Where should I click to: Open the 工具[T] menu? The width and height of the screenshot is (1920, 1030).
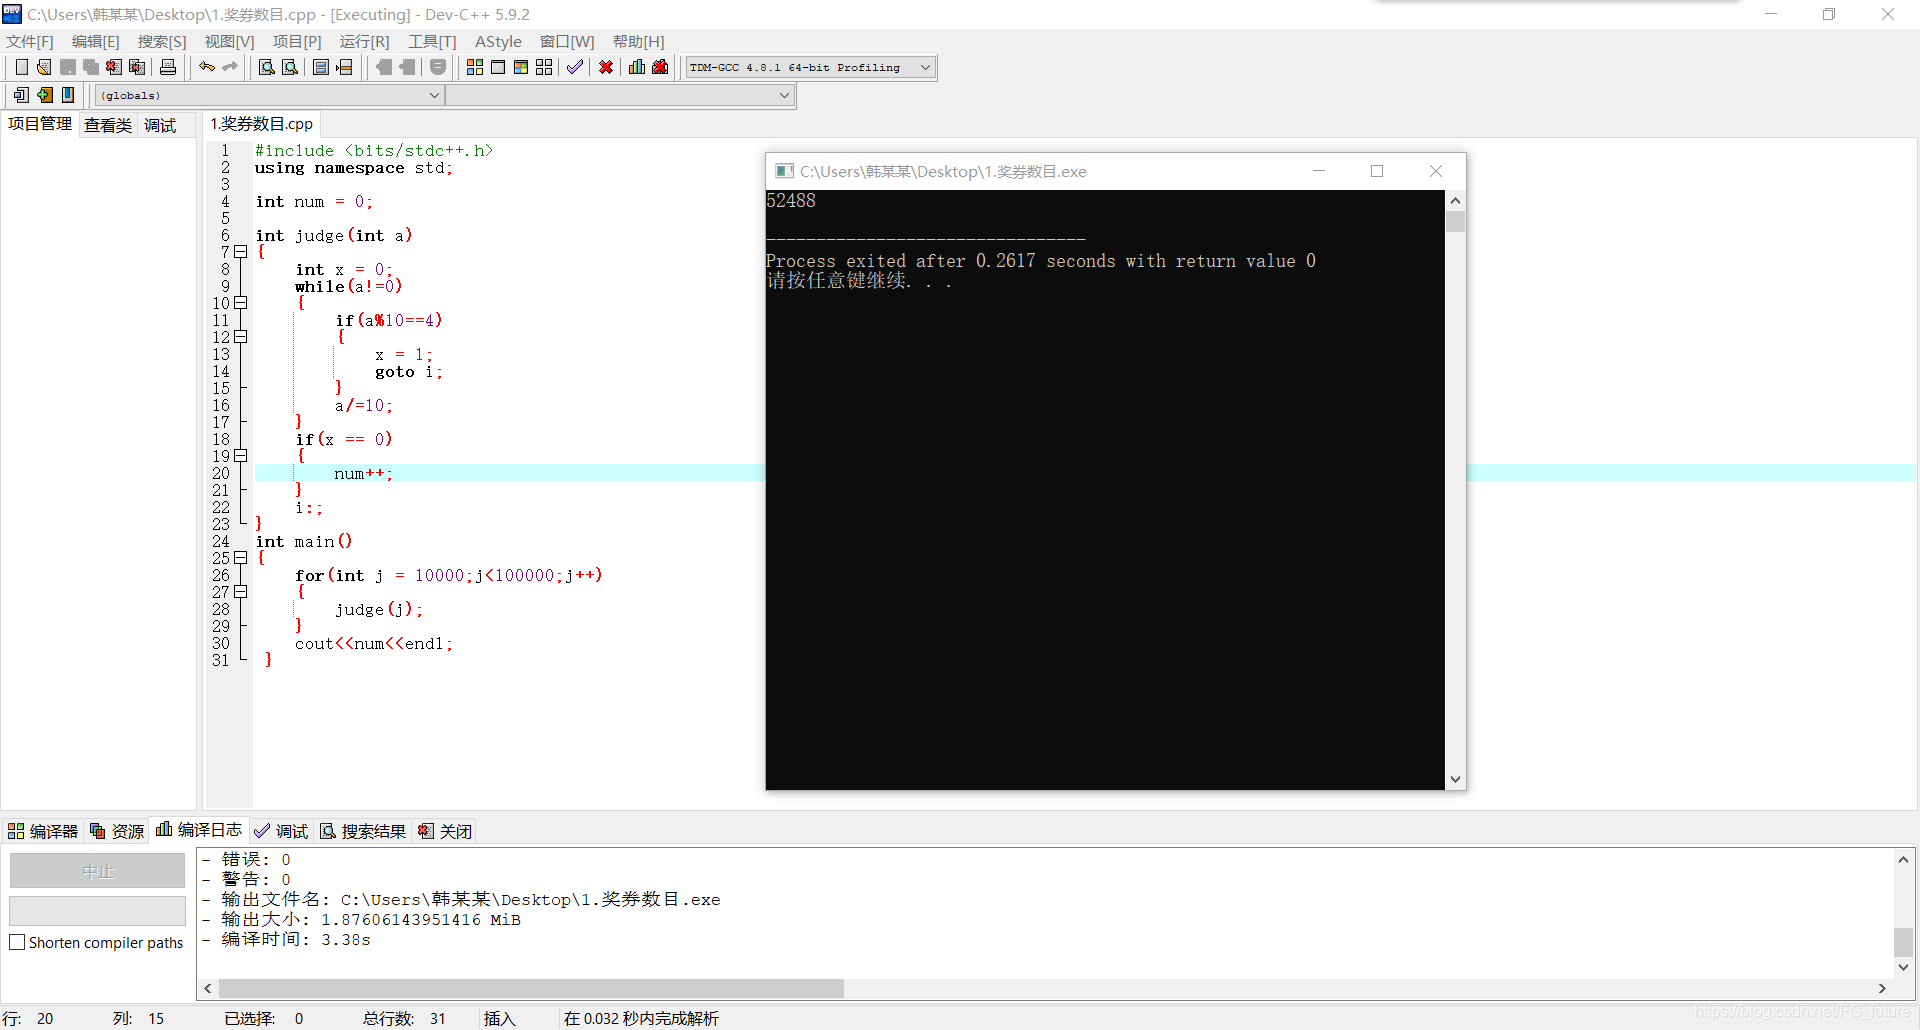coord(432,41)
